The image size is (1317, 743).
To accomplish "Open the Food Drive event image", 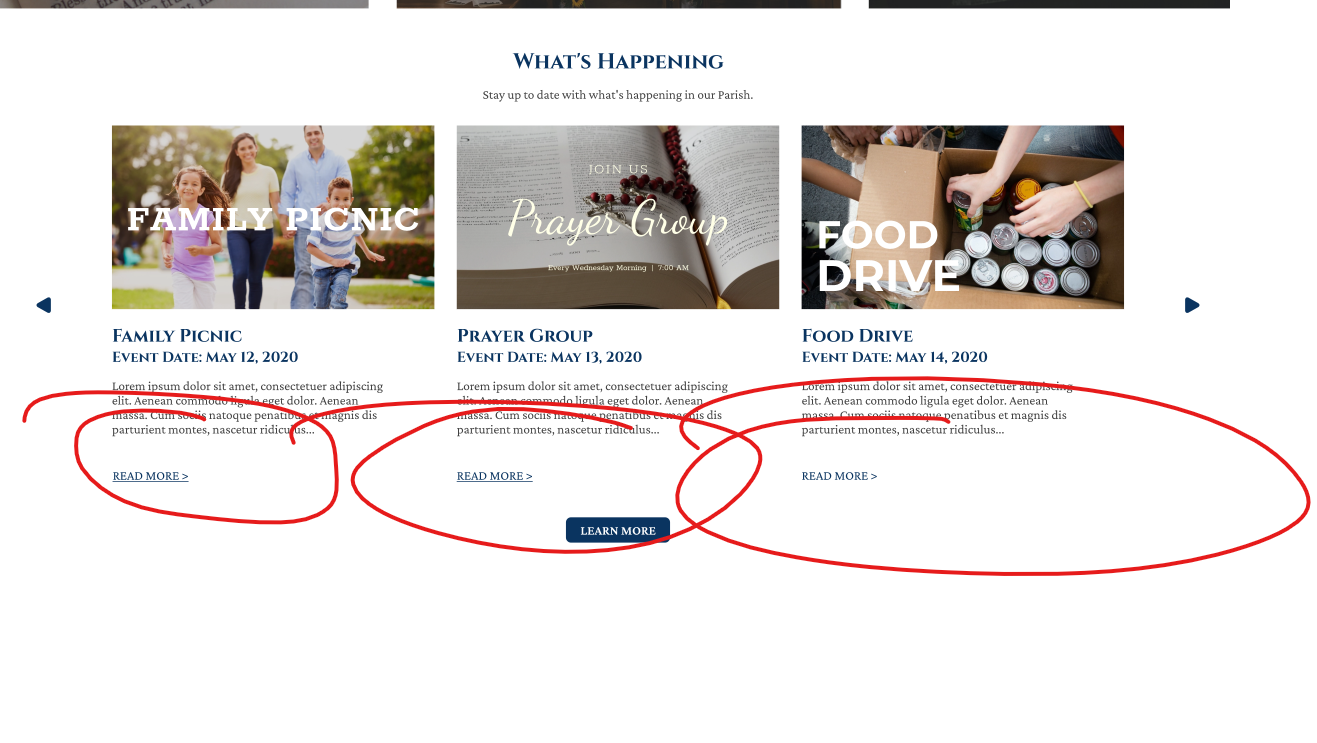I will [x=962, y=217].
